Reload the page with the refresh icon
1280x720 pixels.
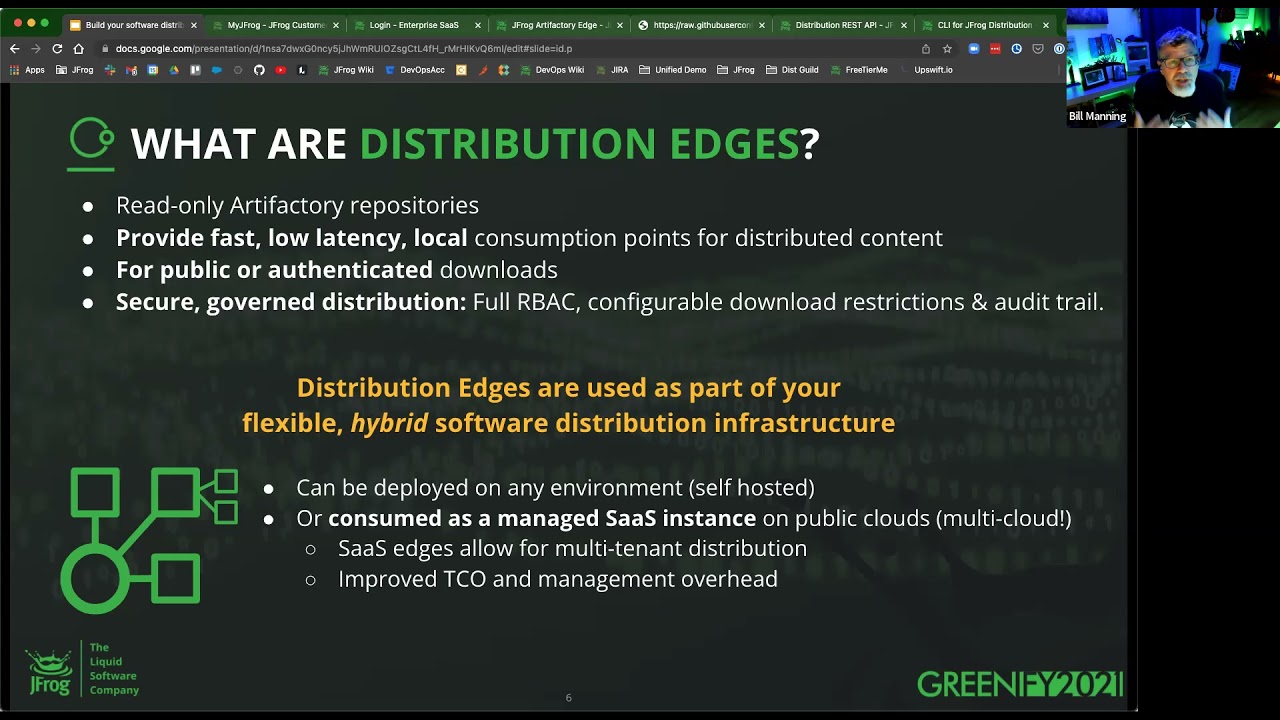(x=57, y=48)
